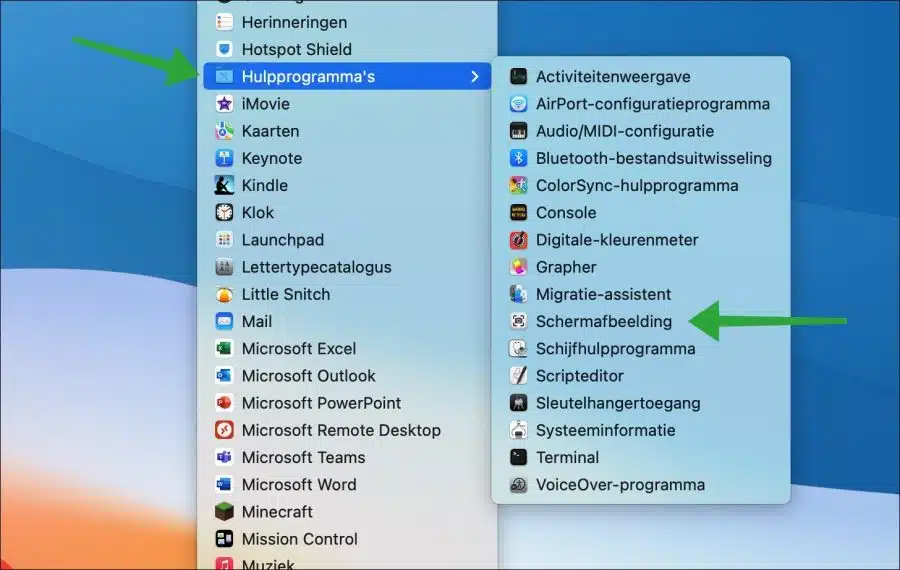Open the Hulpprogramma's menu entry

pyautogui.click(x=347, y=76)
